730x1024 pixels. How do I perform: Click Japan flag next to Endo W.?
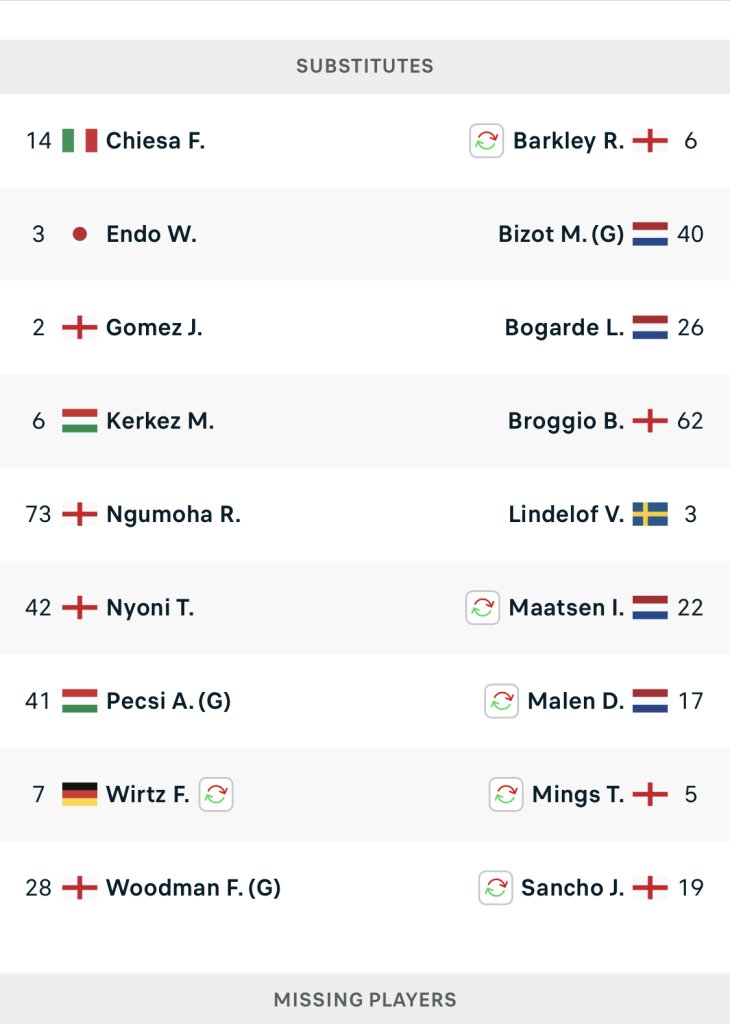coord(80,234)
